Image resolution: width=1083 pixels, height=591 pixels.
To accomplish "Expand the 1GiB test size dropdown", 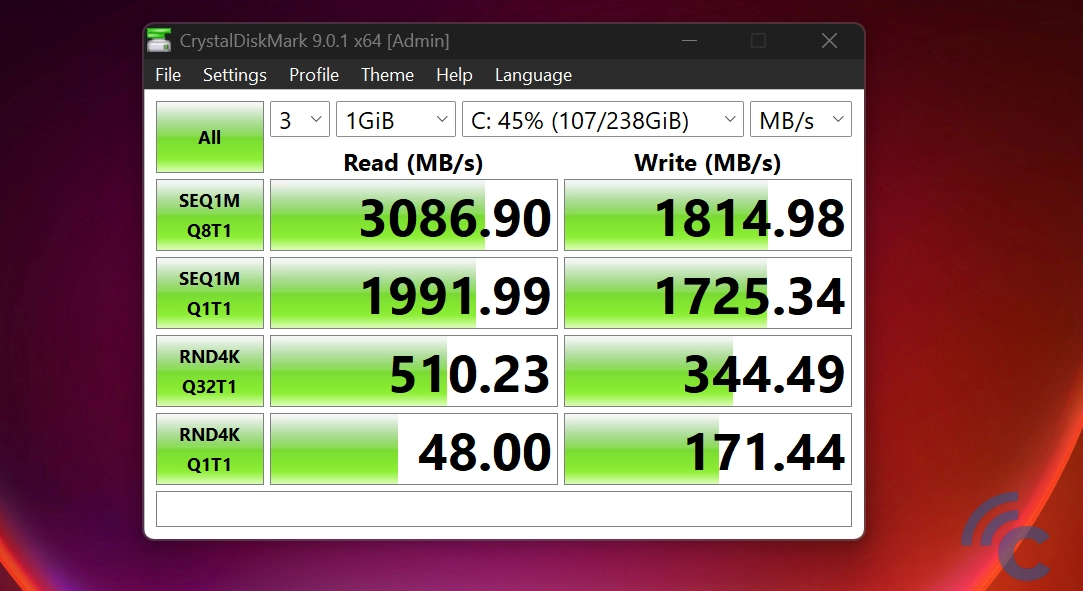I will 395,121.
